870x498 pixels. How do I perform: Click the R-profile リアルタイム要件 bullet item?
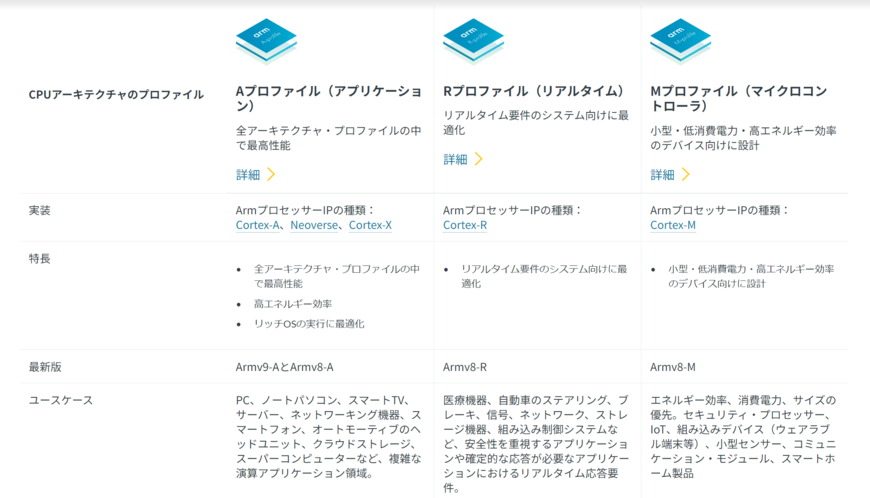coord(544,276)
